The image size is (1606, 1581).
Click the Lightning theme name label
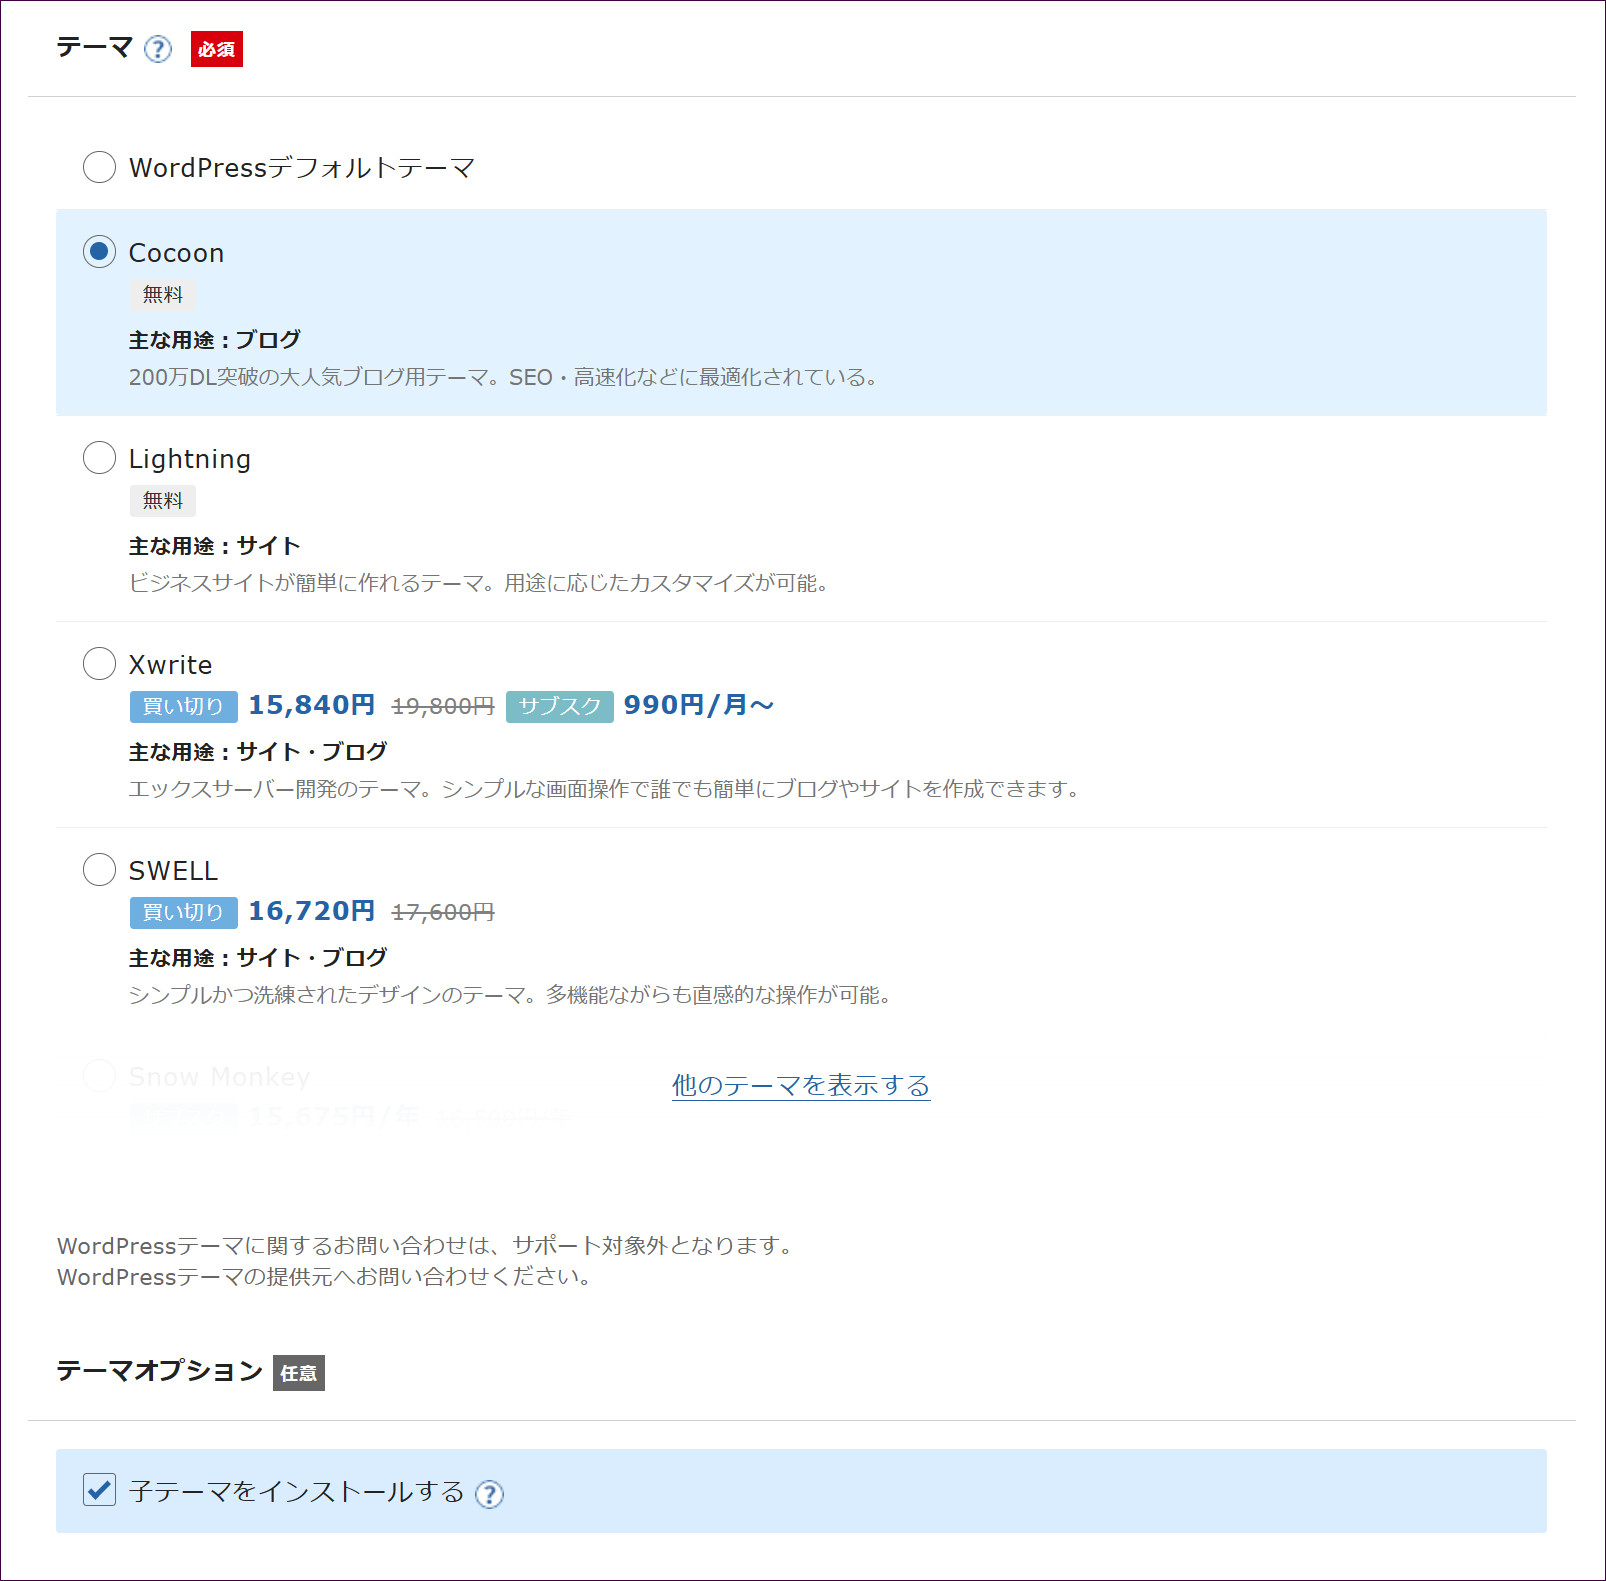pyautogui.click(x=190, y=459)
